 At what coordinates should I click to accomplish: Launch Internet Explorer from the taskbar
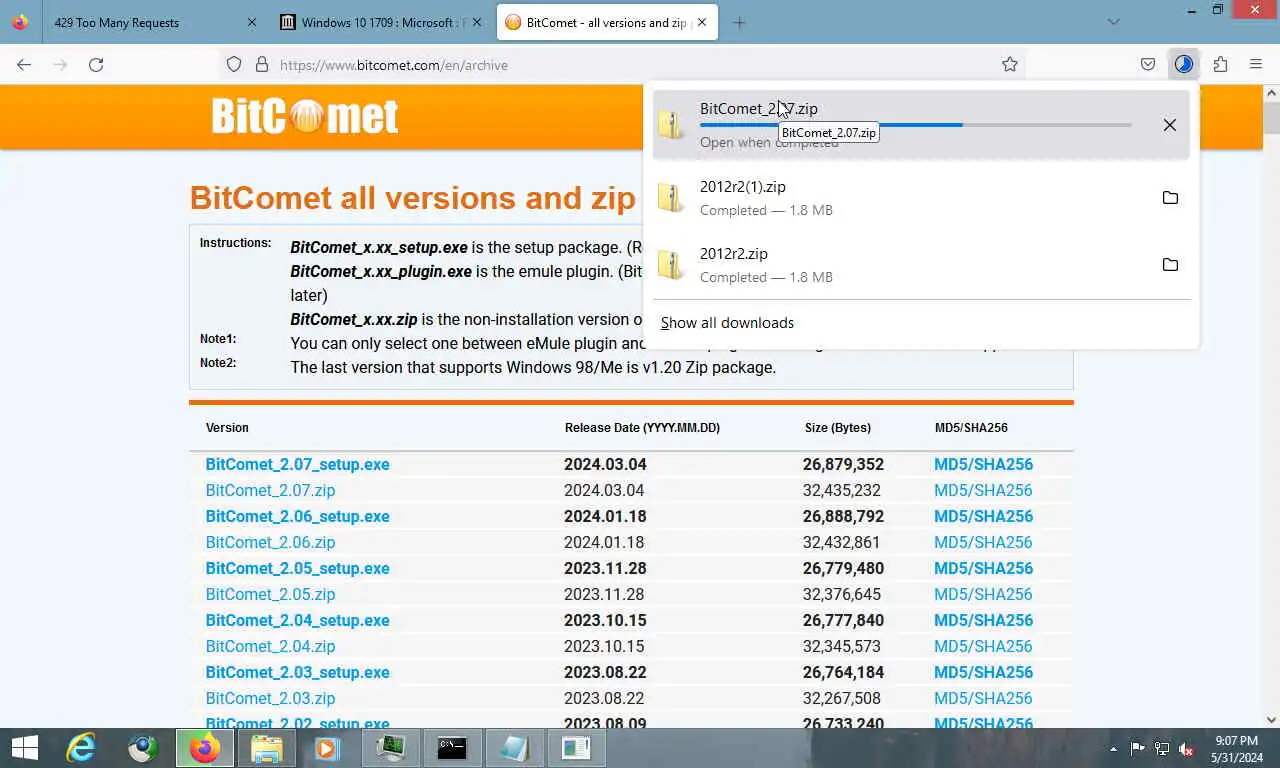click(81, 748)
